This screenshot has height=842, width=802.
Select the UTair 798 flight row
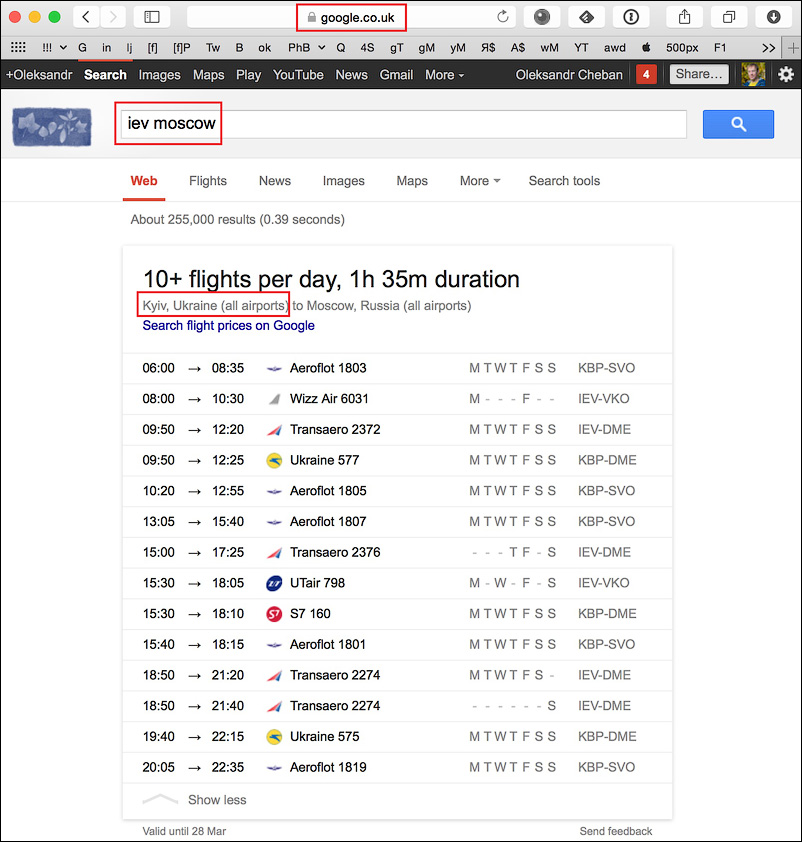click(397, 583)
